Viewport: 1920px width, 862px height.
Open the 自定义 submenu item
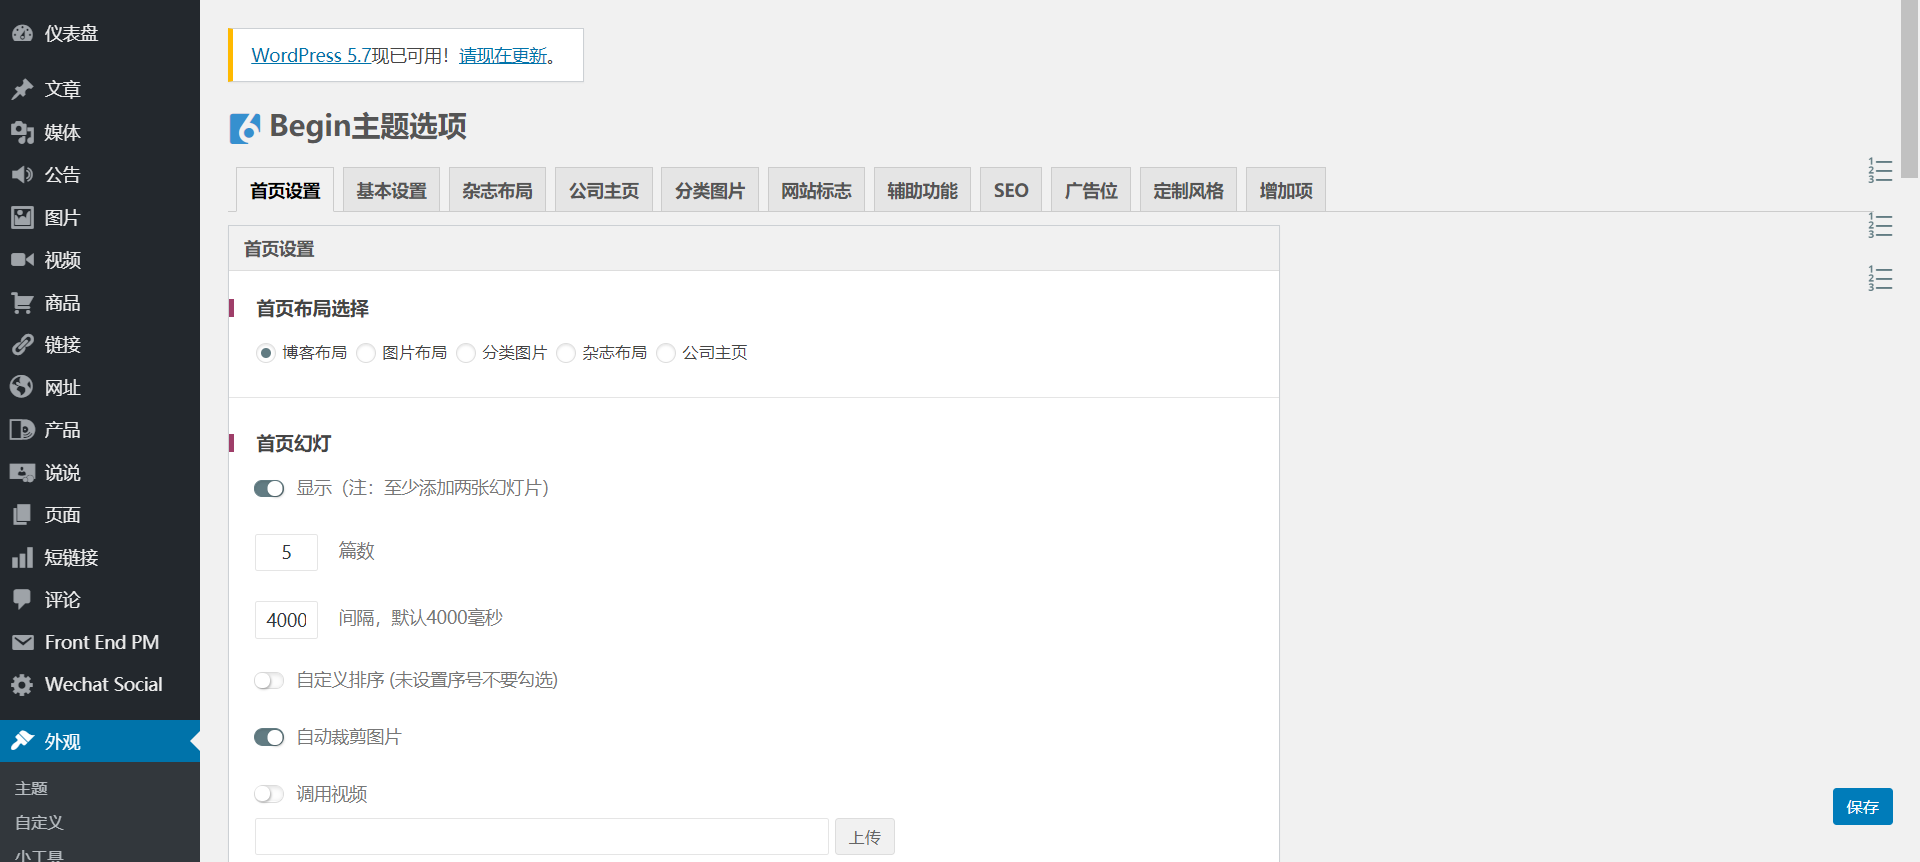39,822
